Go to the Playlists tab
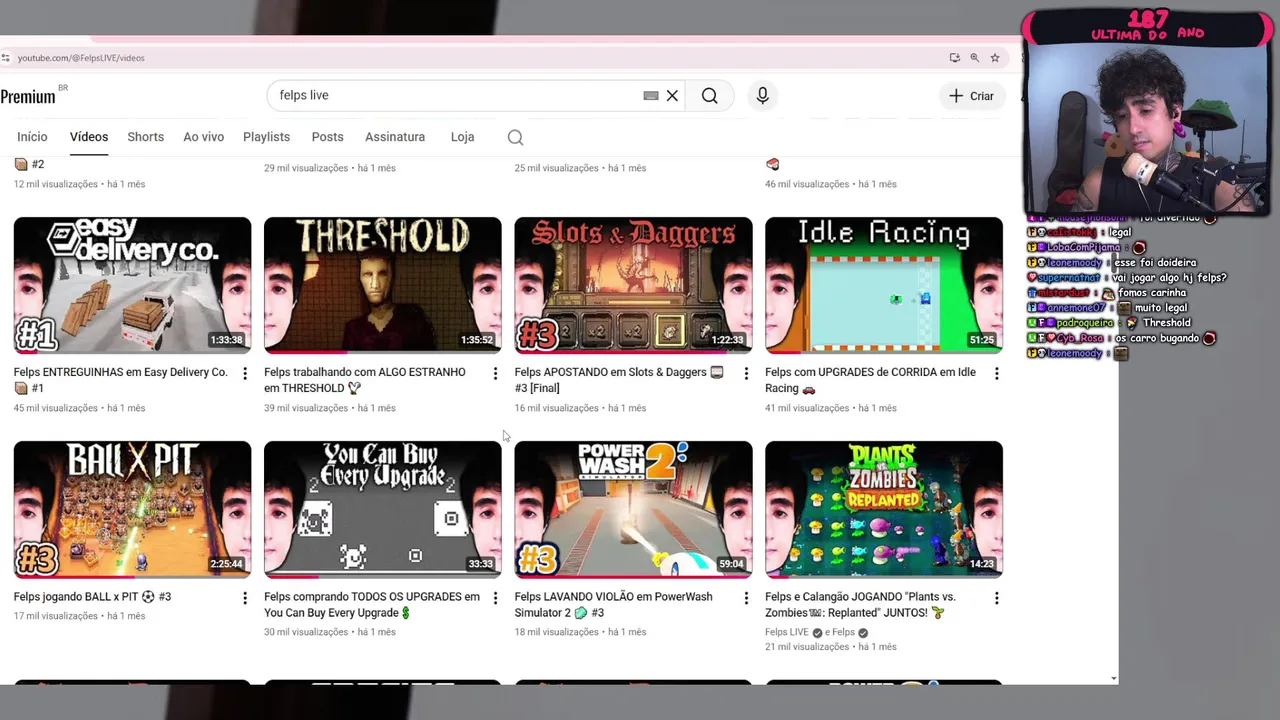1280x720 pixels. point(266,137)
